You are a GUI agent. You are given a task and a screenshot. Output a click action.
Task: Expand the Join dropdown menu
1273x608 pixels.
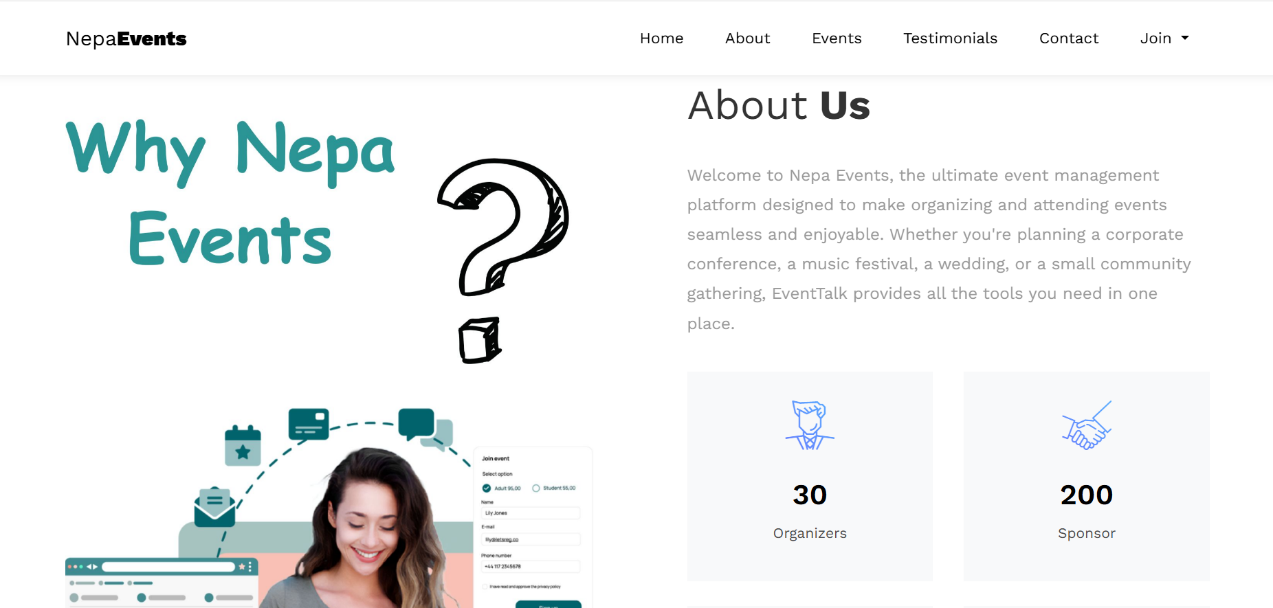1165,38
